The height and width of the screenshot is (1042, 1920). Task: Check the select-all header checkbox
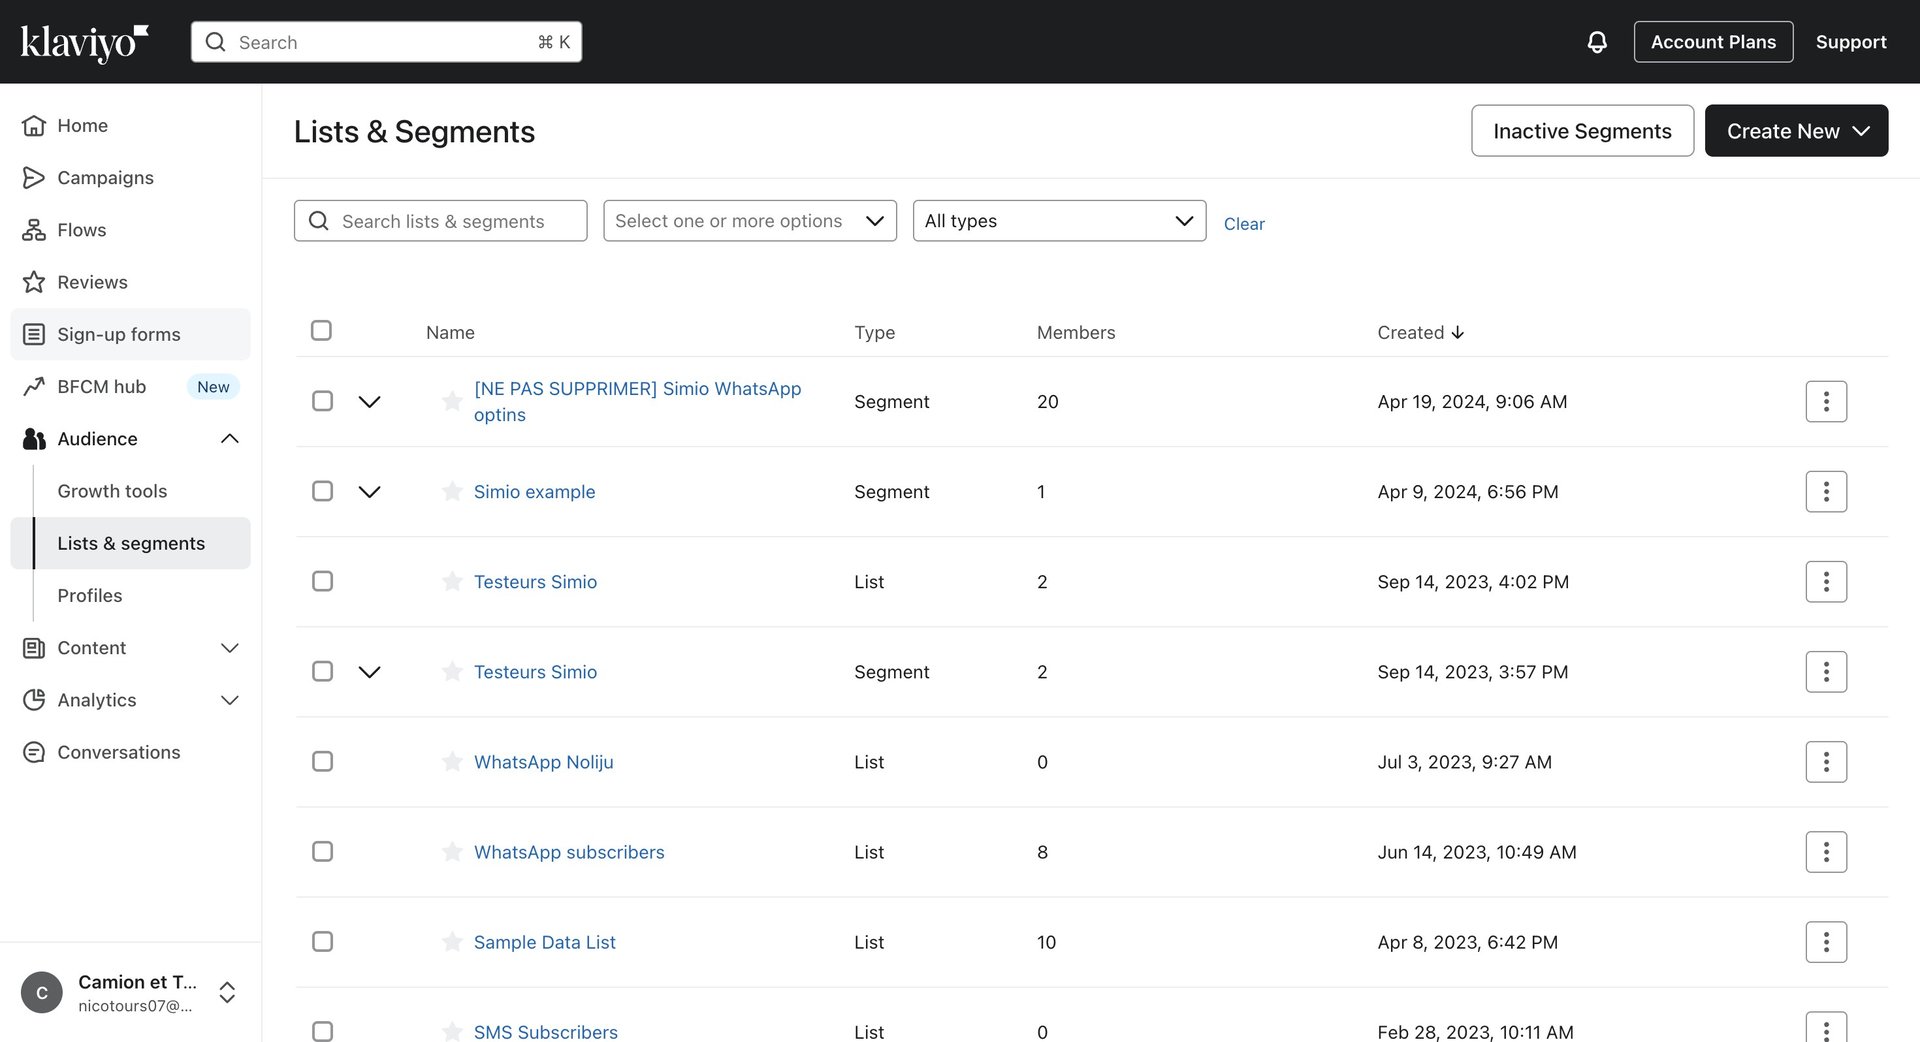321,331
